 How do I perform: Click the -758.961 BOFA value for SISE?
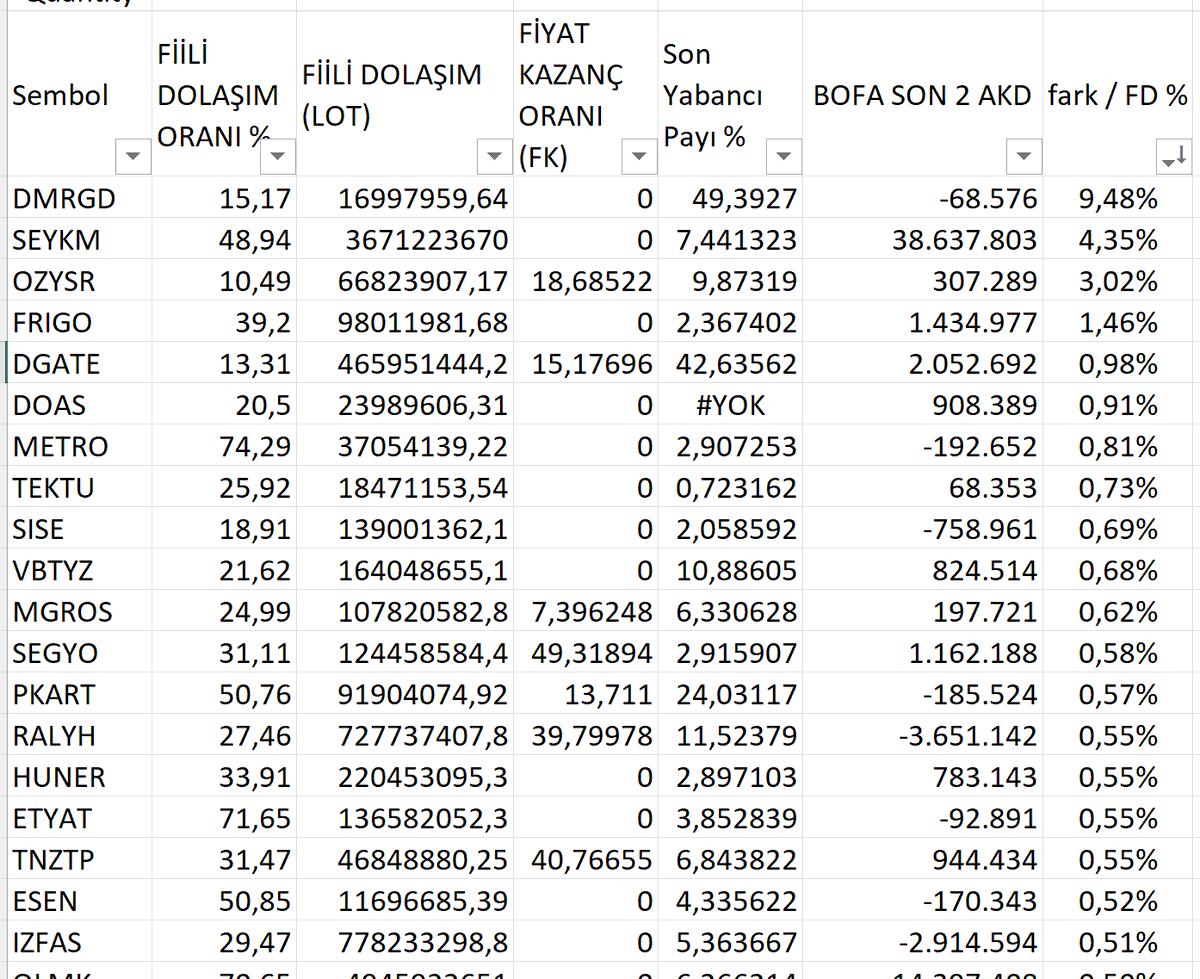coord(922,529)
